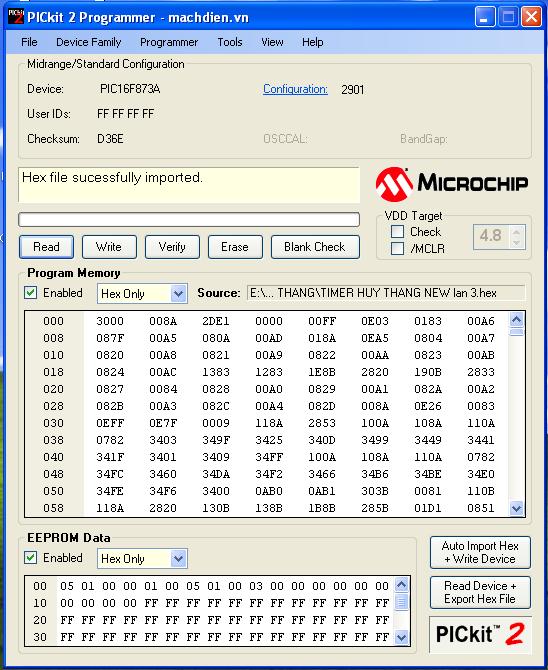Uncheck EEPROM Data Enabled checkbox

click(30, 558)
